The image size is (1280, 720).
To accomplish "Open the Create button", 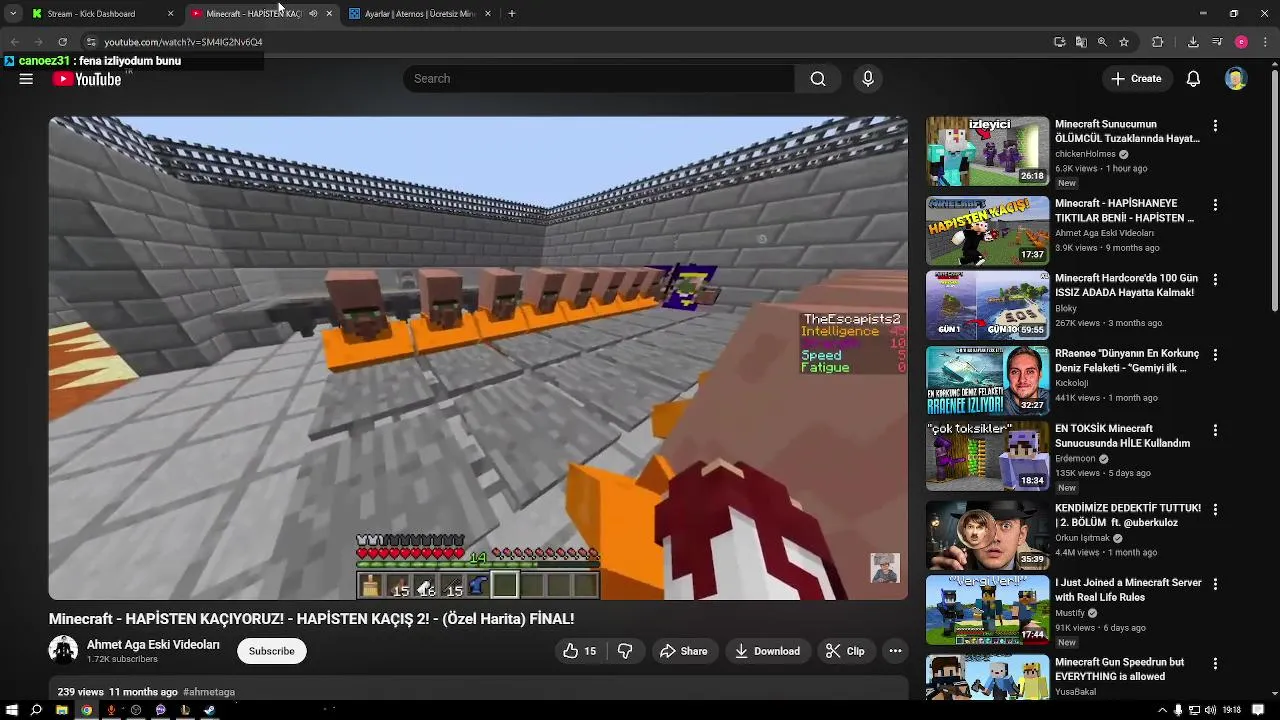I will (1136, 79).
